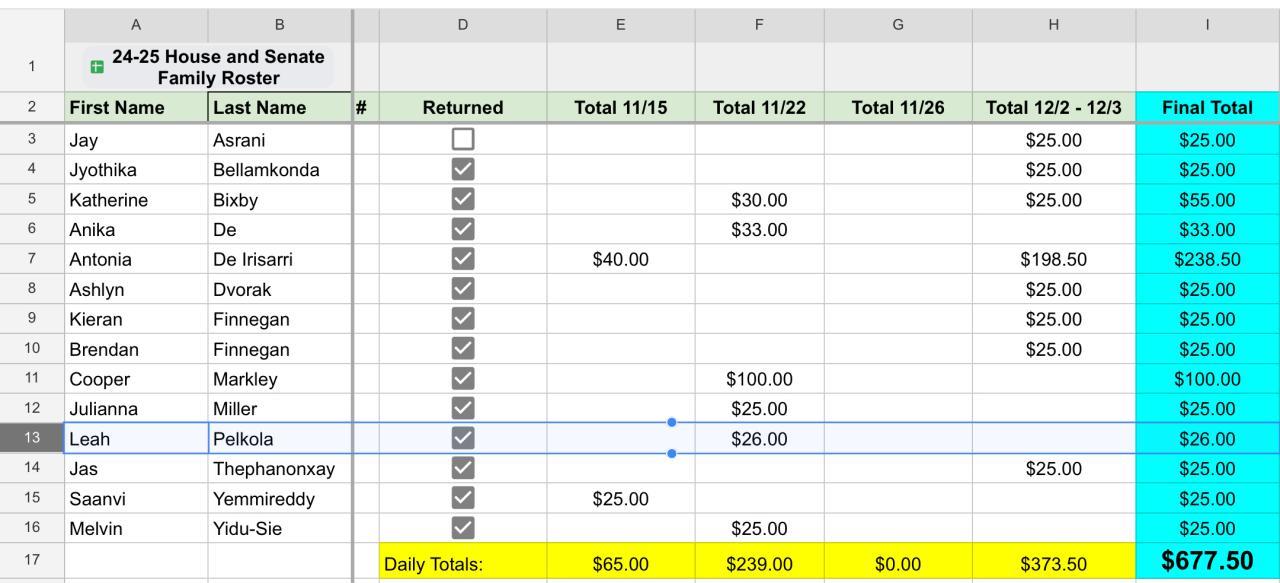Select the Final Total header cell
The width and height of the screenshot is (1280, 583).
[x=1207, y=107]
